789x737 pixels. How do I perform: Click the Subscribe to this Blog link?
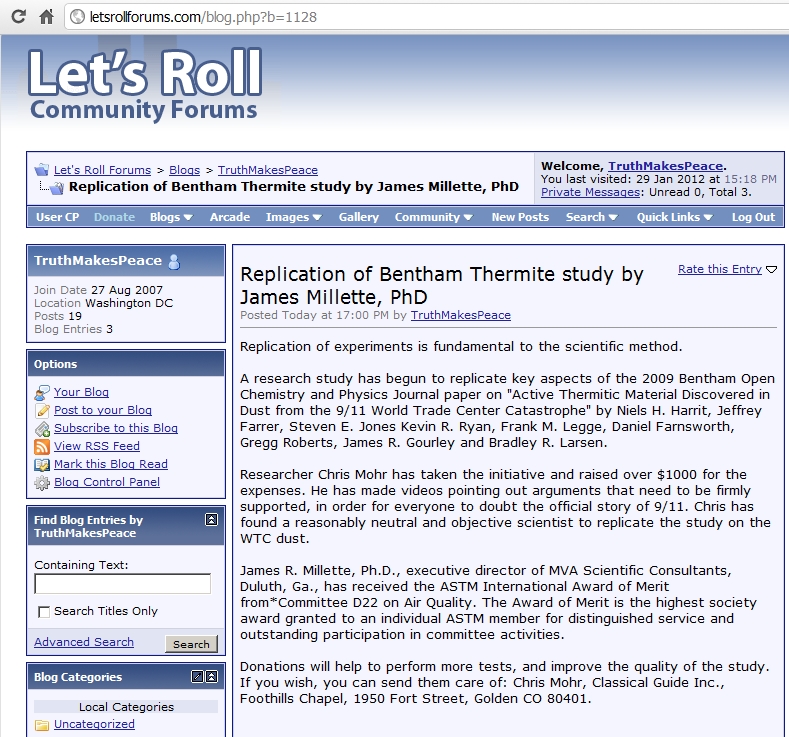[x=116, y=428]
